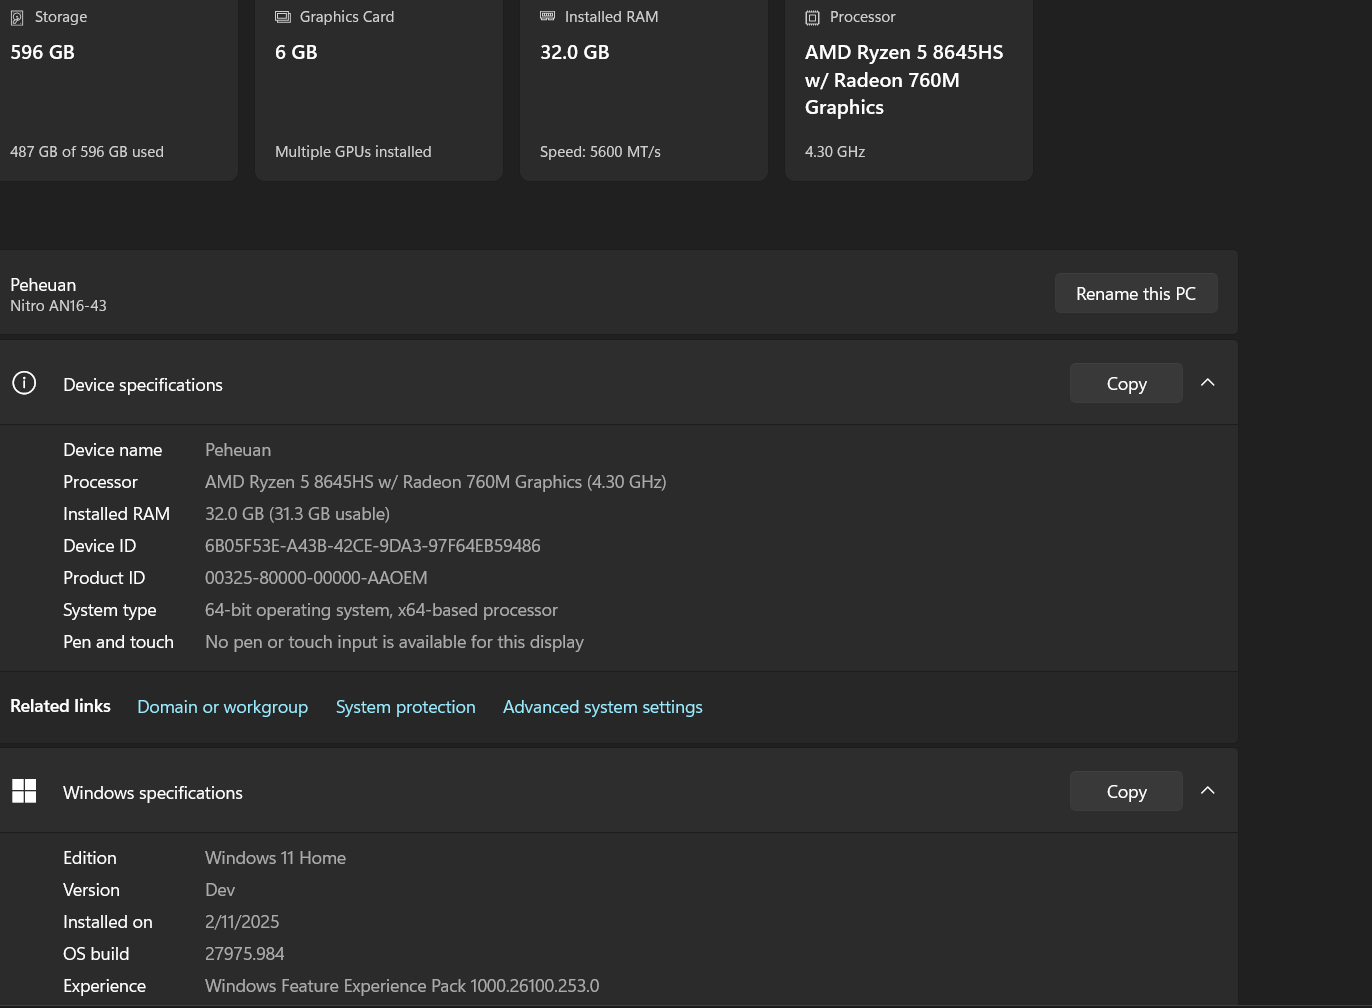The width and height of the screenshot is (1372, 1008).
Task: Select the Device ID value 6B05F53E
Action: click(372, 546)
